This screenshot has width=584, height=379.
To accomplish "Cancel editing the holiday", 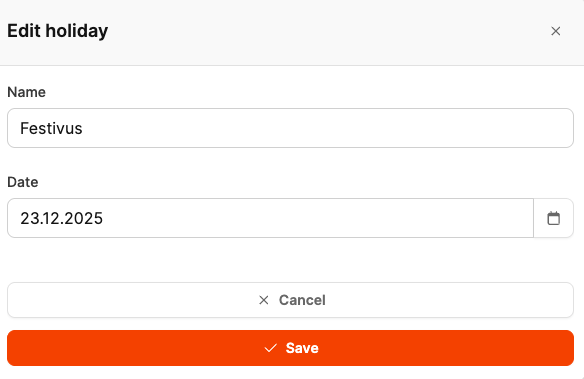I will click(x=290, y=300).
